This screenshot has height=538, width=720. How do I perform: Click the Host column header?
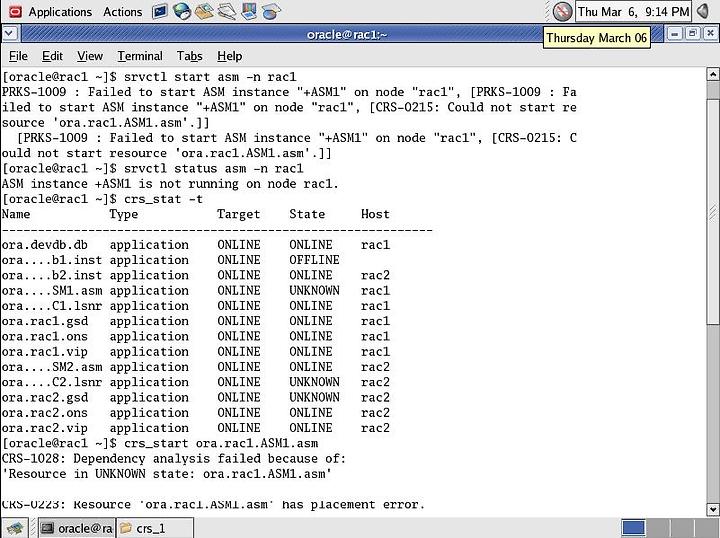coord(375,214)
